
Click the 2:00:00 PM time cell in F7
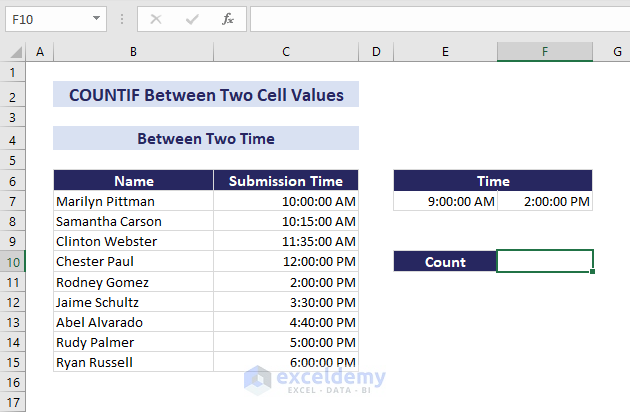tap(545, 201)
